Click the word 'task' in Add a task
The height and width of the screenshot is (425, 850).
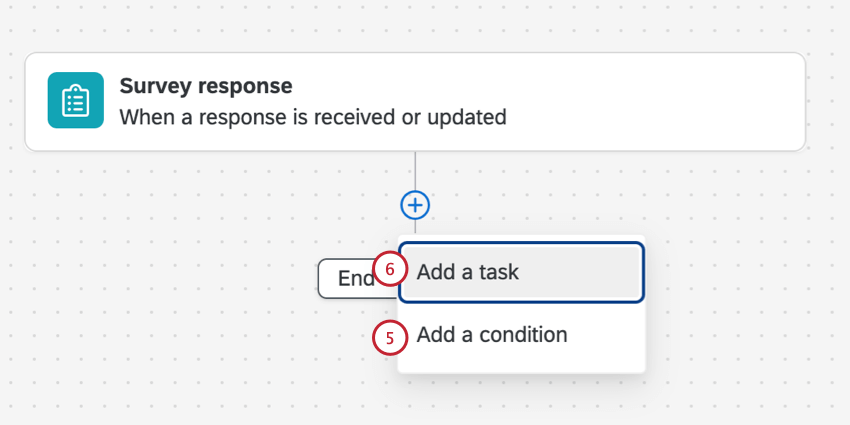498,272
